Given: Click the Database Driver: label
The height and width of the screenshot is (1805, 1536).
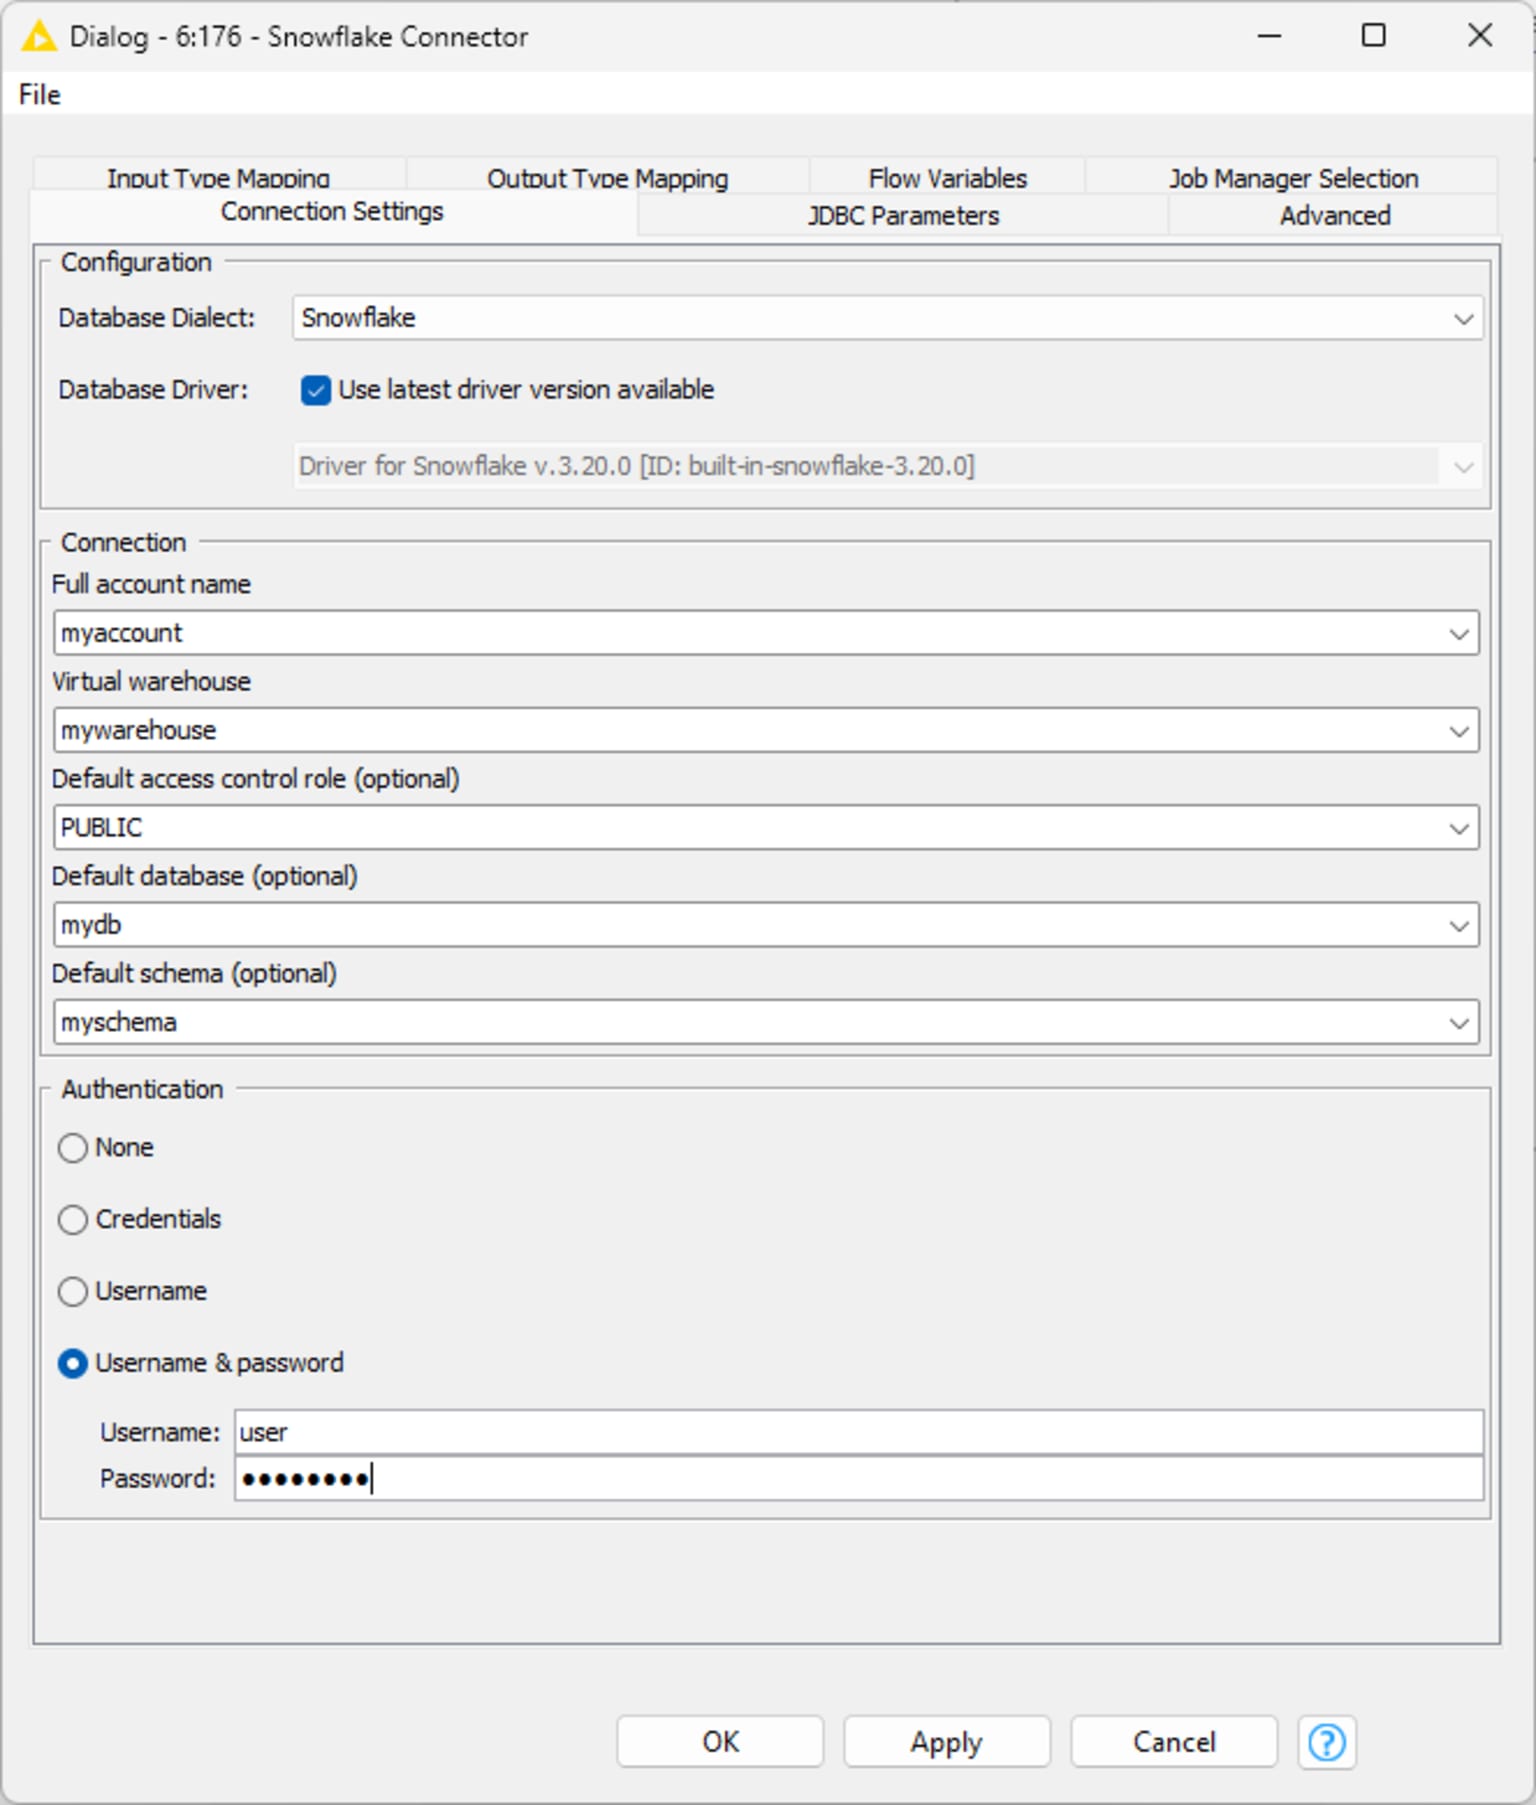Looking at the screenshot, I should click(153, 390).
